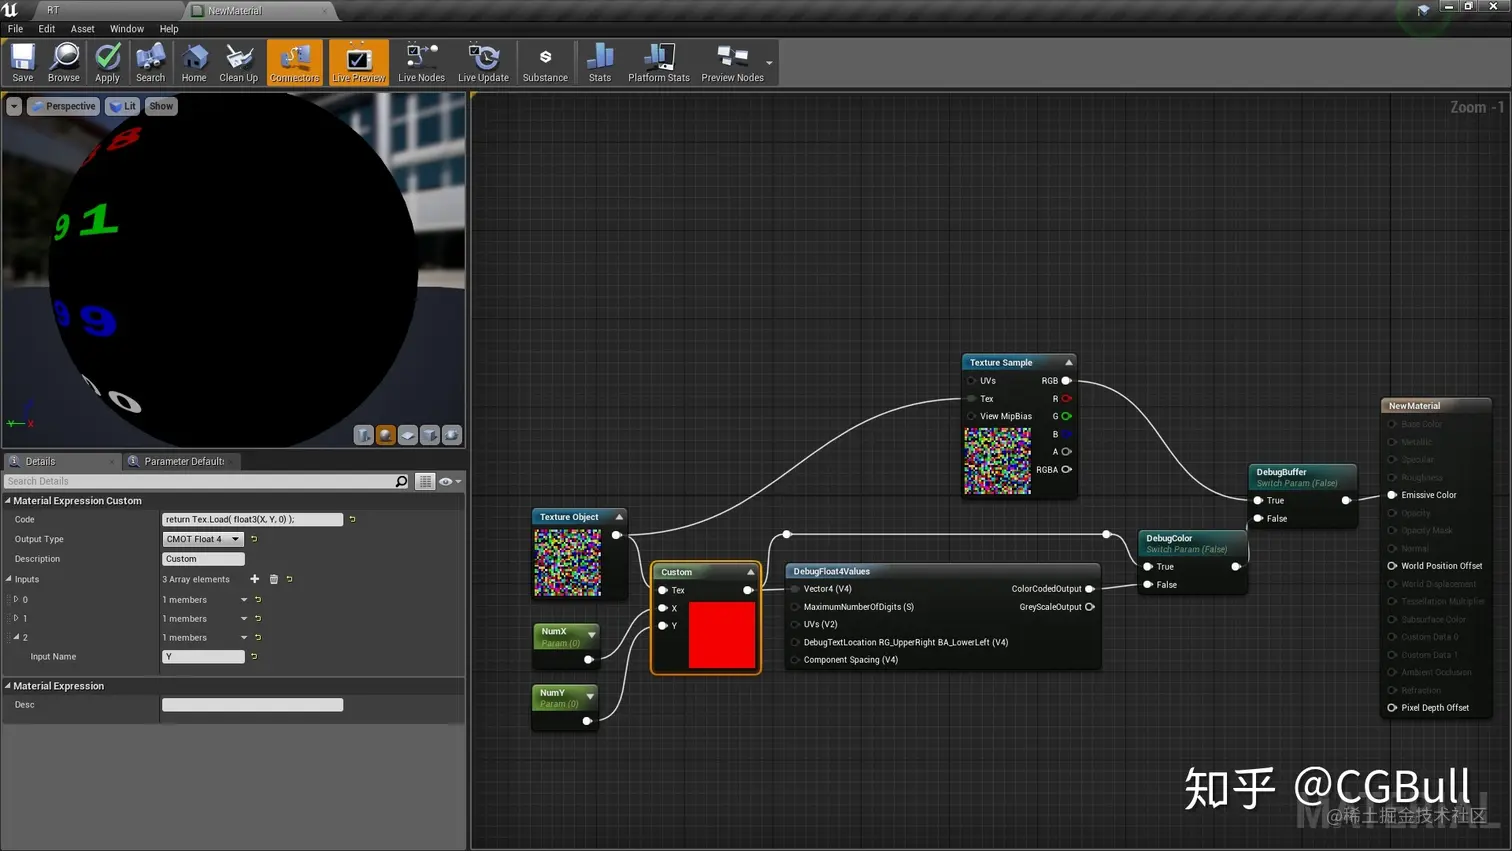Click DebugBuffer True input pin
This screenshot has height=851, width=1512.
coord(1258,500)
